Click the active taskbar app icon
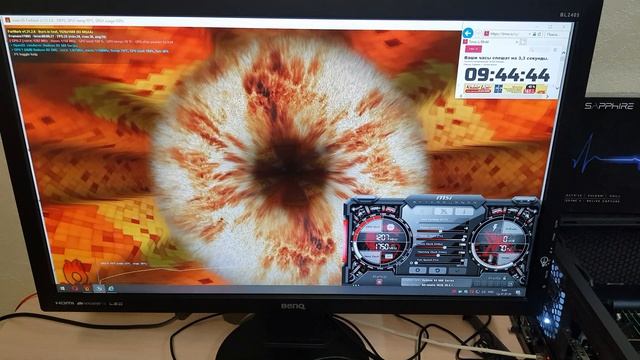Screen dimensions: 640x360 point(99,289)
